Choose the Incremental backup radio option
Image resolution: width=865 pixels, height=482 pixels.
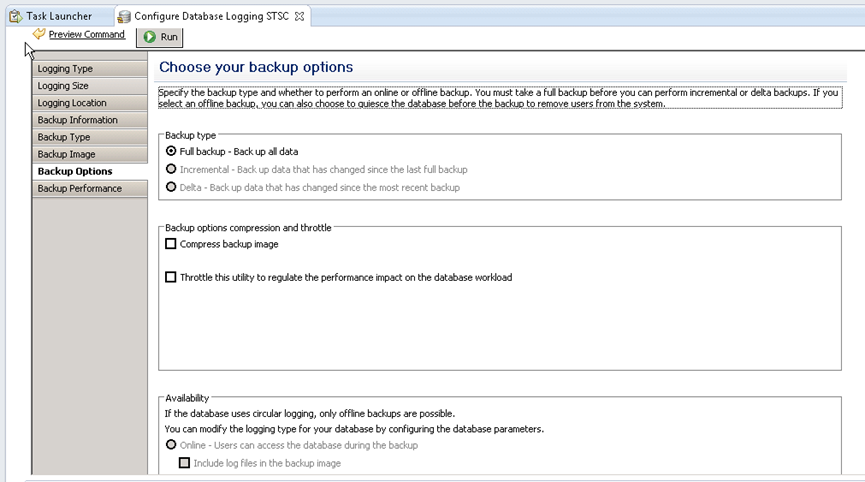pyautogui.click(x=171, y=169)
